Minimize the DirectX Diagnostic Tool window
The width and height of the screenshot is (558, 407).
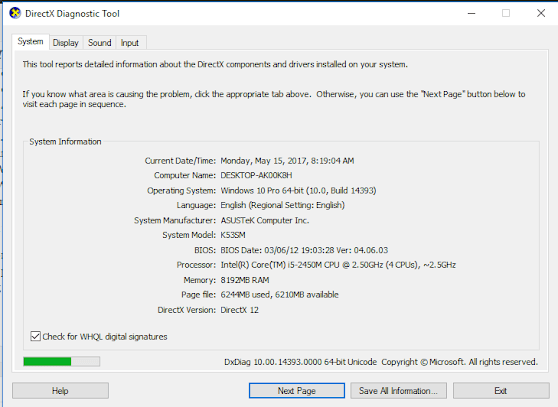[x=472, y=14]
